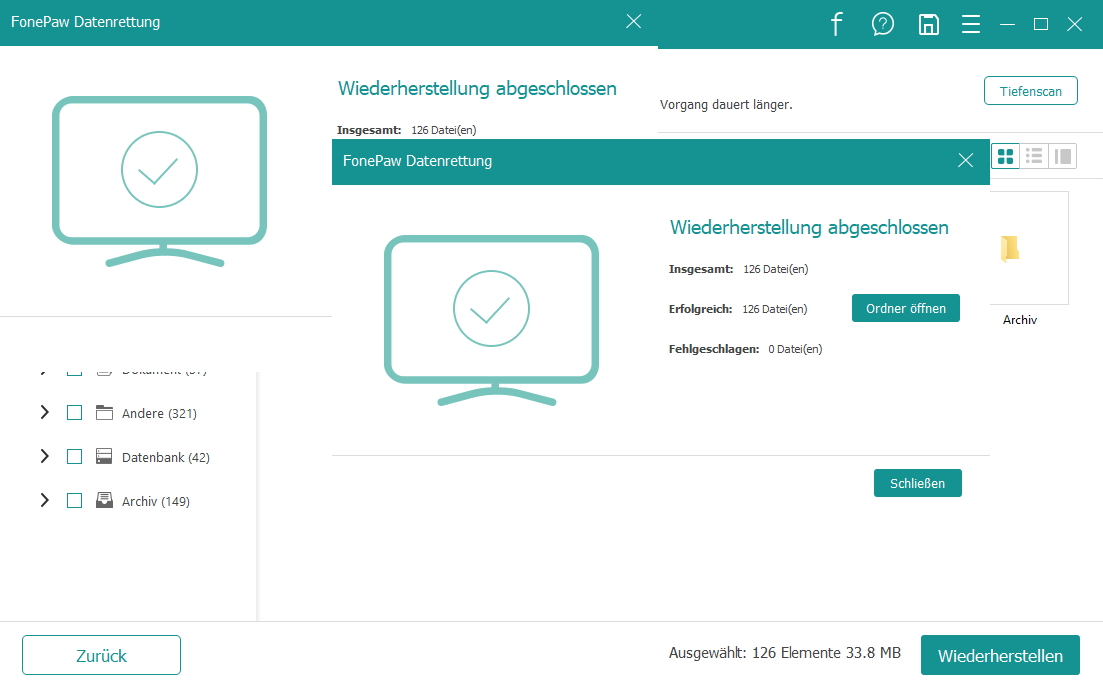Click the Schließen button
This screenshot has height=692, width=1103.
(917, 483)
